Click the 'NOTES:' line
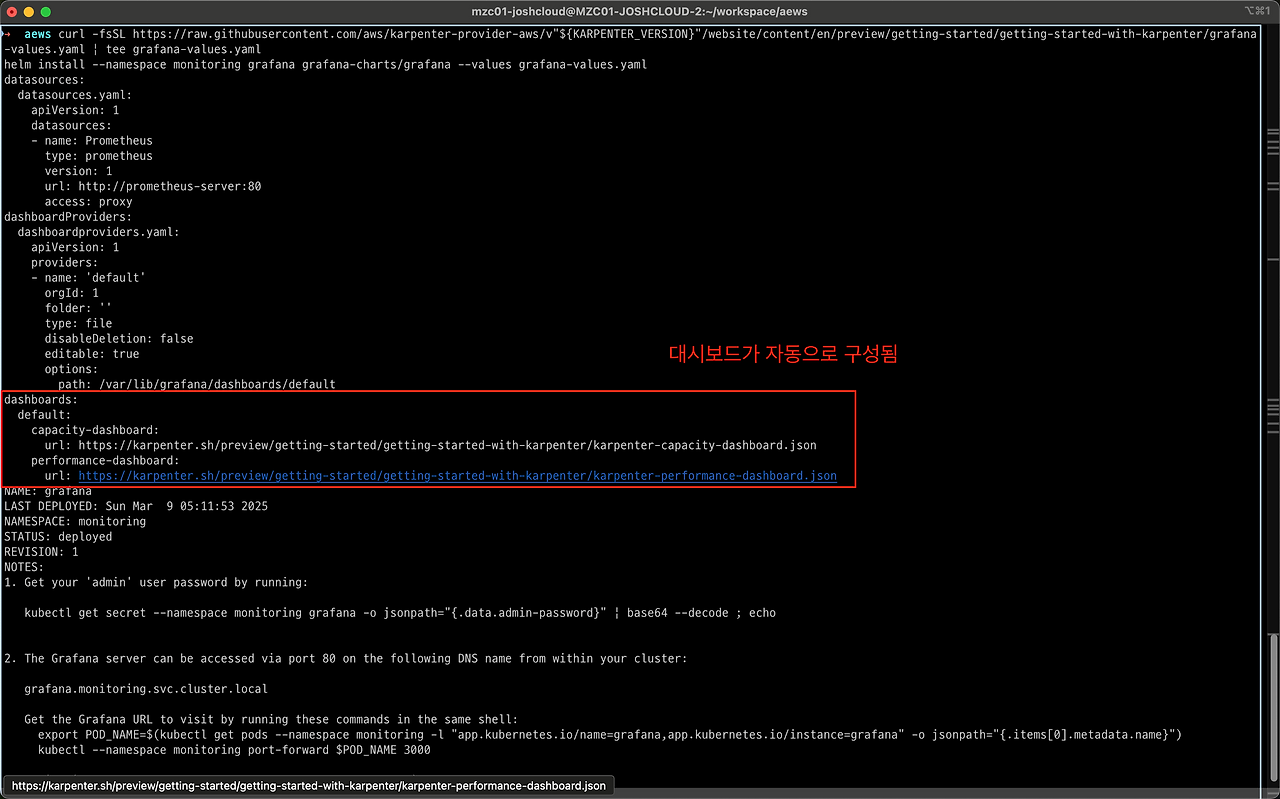This screenshot has width=1280, height=799. 24,567
